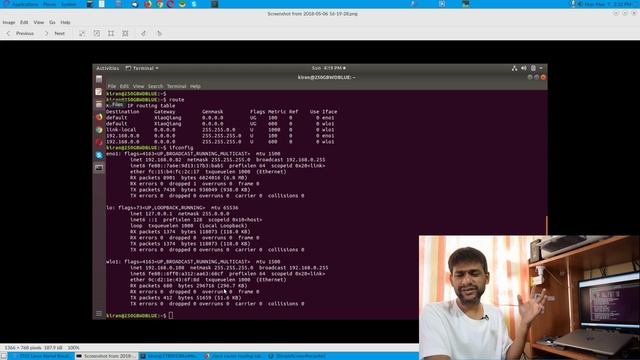640x360 pixels.
Task: Click the webcam video overlay
Action: click(529, 297)
